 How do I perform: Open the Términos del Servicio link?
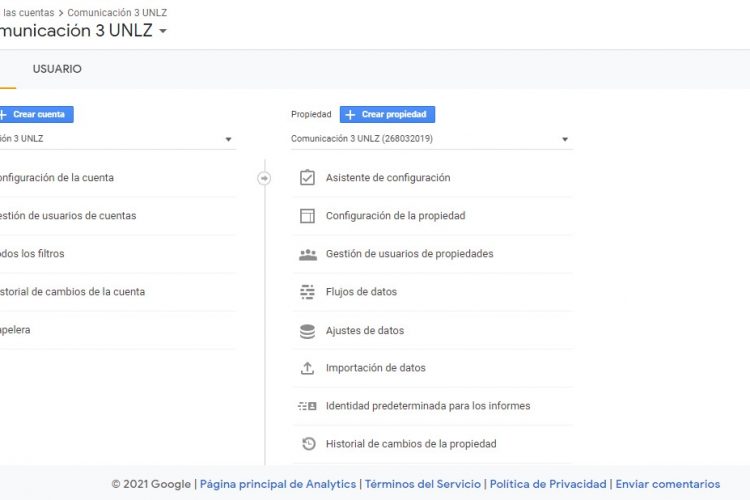coord(423,484)
